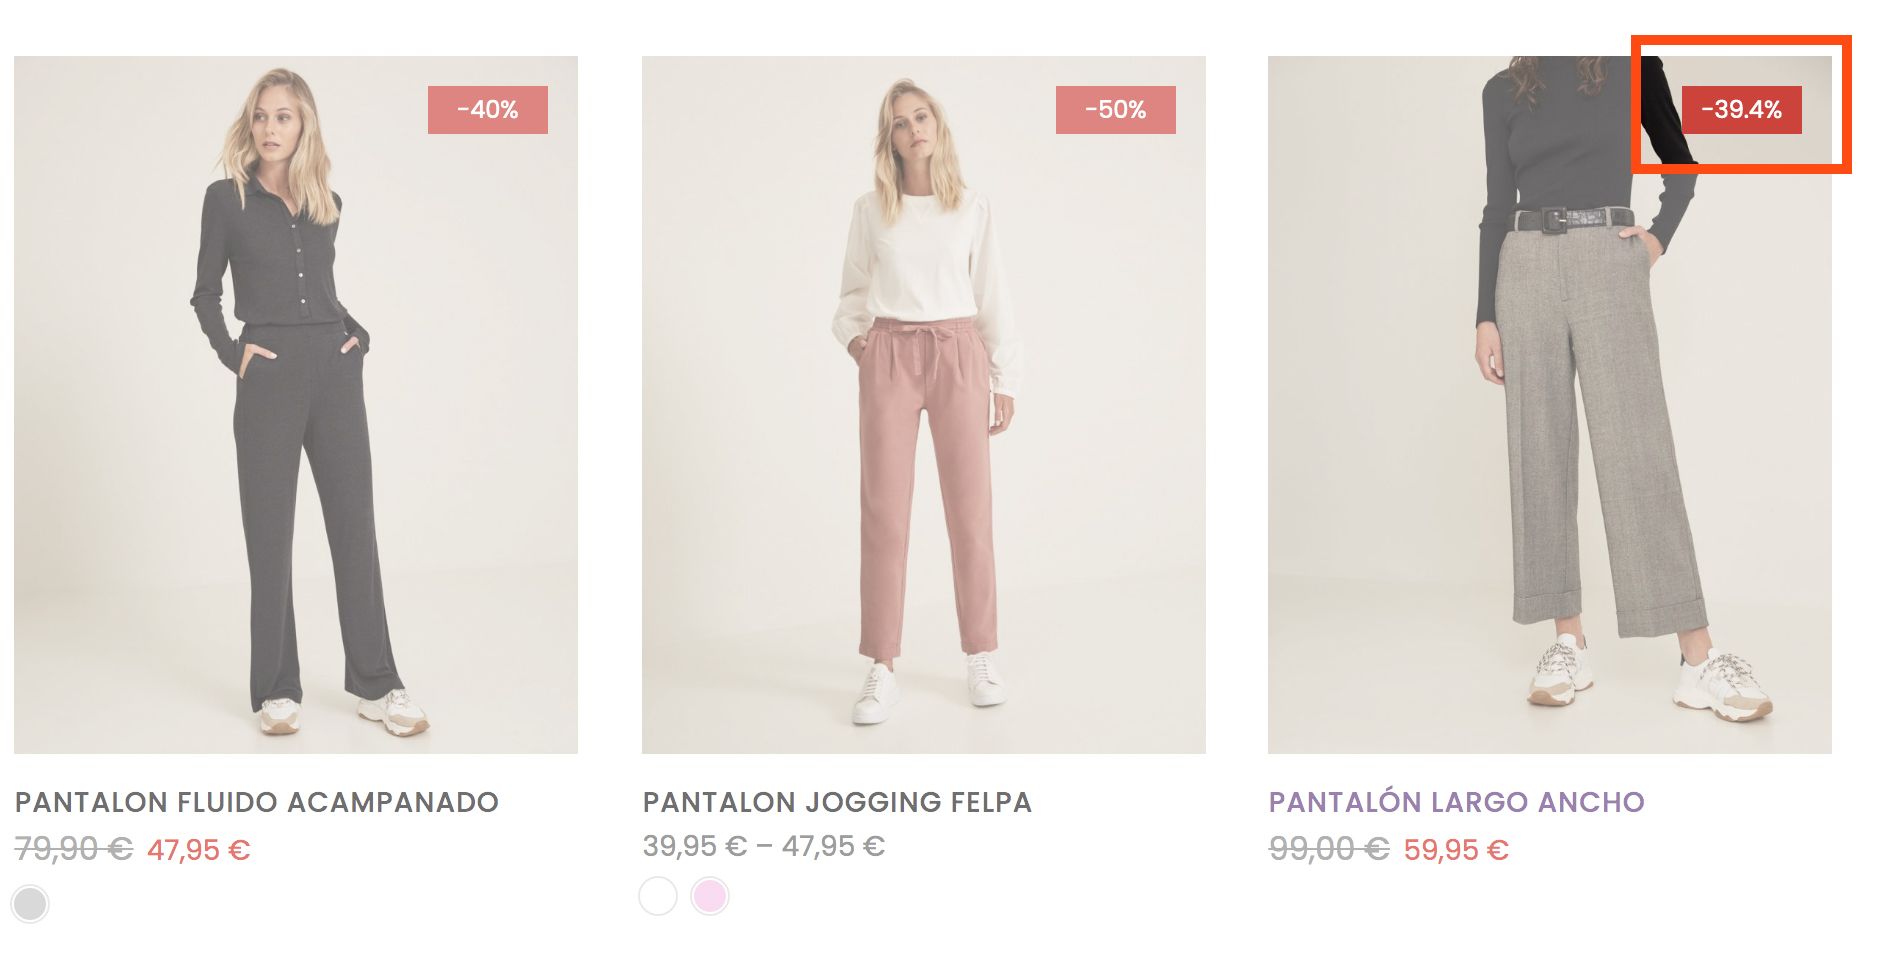The width and height of the screenshot is (1890, 956).
Task: Click the -39.4% discount badge
Action: pyautogui.click(x=1742, y=110)
